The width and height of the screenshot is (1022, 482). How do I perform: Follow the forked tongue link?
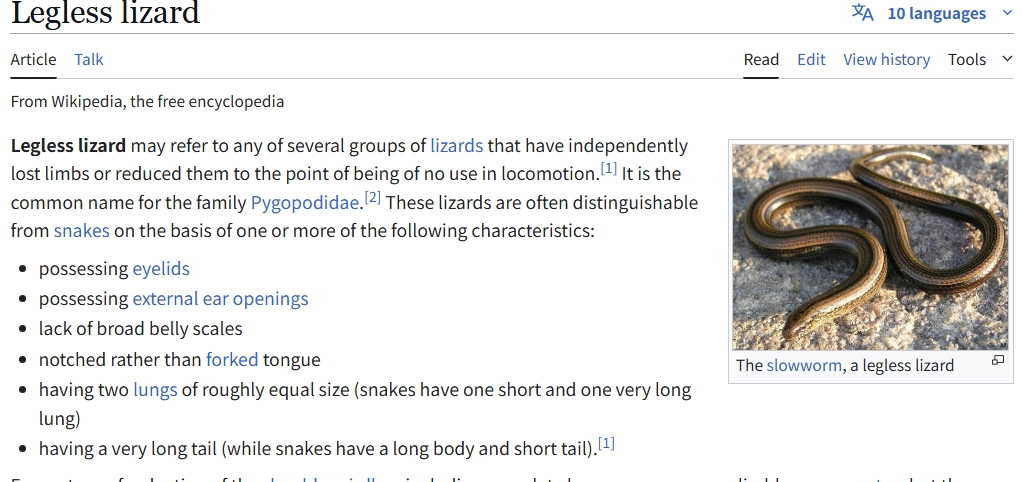pyautogui.click(x=232, y=360)
